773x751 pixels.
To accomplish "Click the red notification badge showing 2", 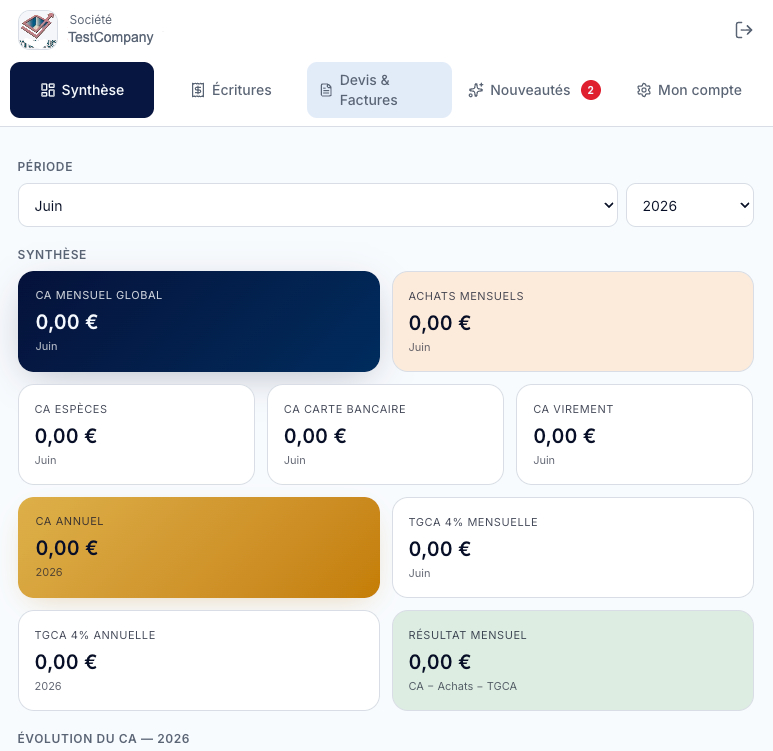I will [x=591, y=90].
